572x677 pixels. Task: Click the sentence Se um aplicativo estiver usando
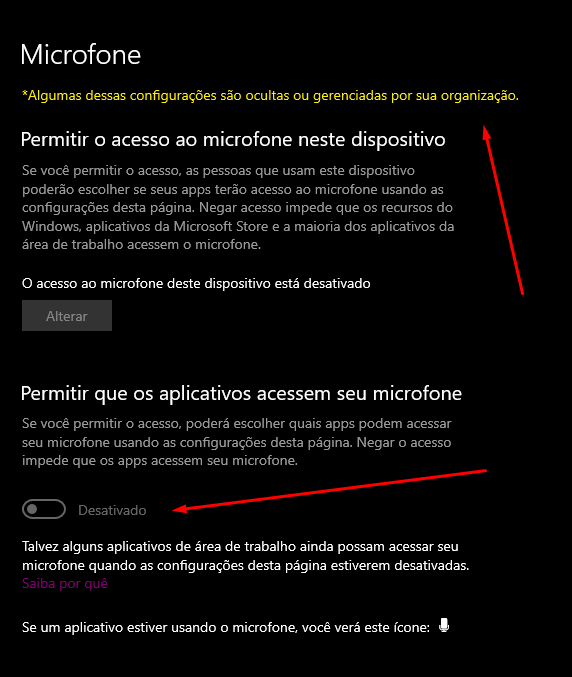[x=226, y=627]
